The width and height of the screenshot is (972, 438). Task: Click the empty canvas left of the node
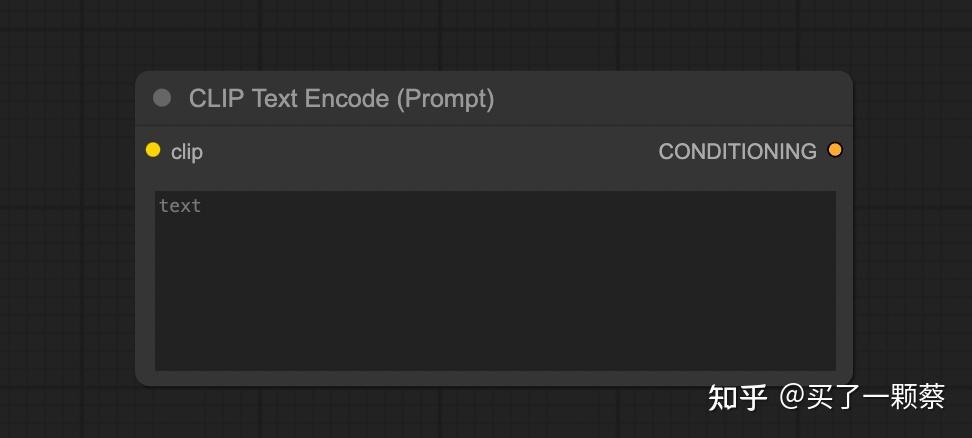65,230
